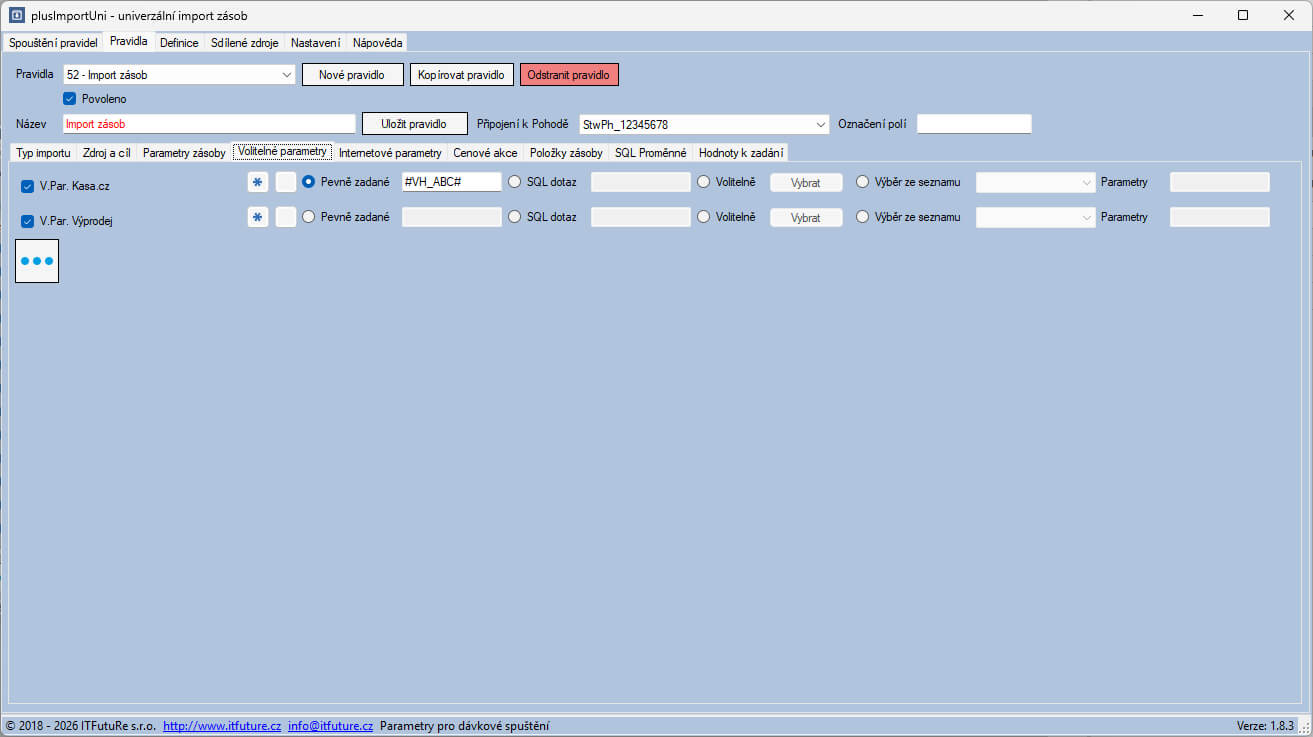Image resolution: width=1313 pixels, height=737 pixels.
Task: Toggle the V.Par. Kasa.cz checkbox
Action: point(28,186)
